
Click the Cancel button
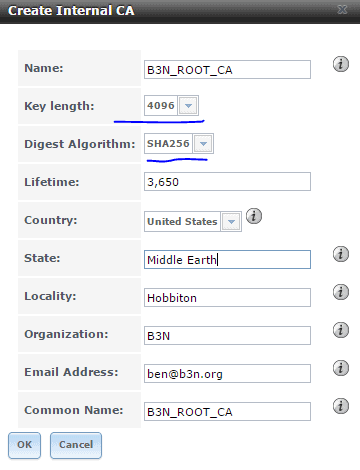[x=76, y=445]
